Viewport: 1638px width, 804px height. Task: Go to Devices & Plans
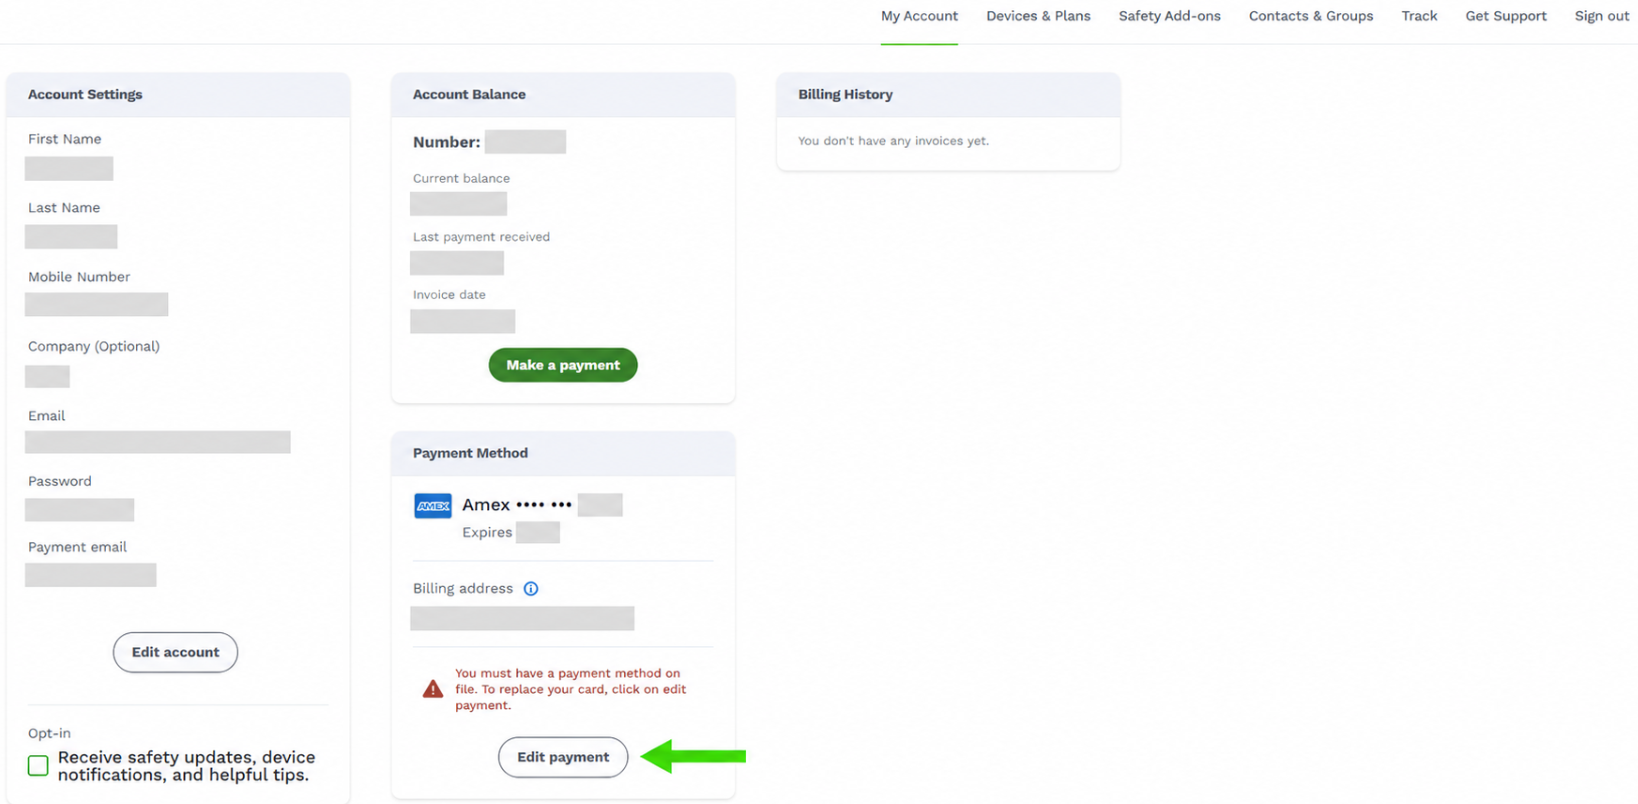point(1038,16)
